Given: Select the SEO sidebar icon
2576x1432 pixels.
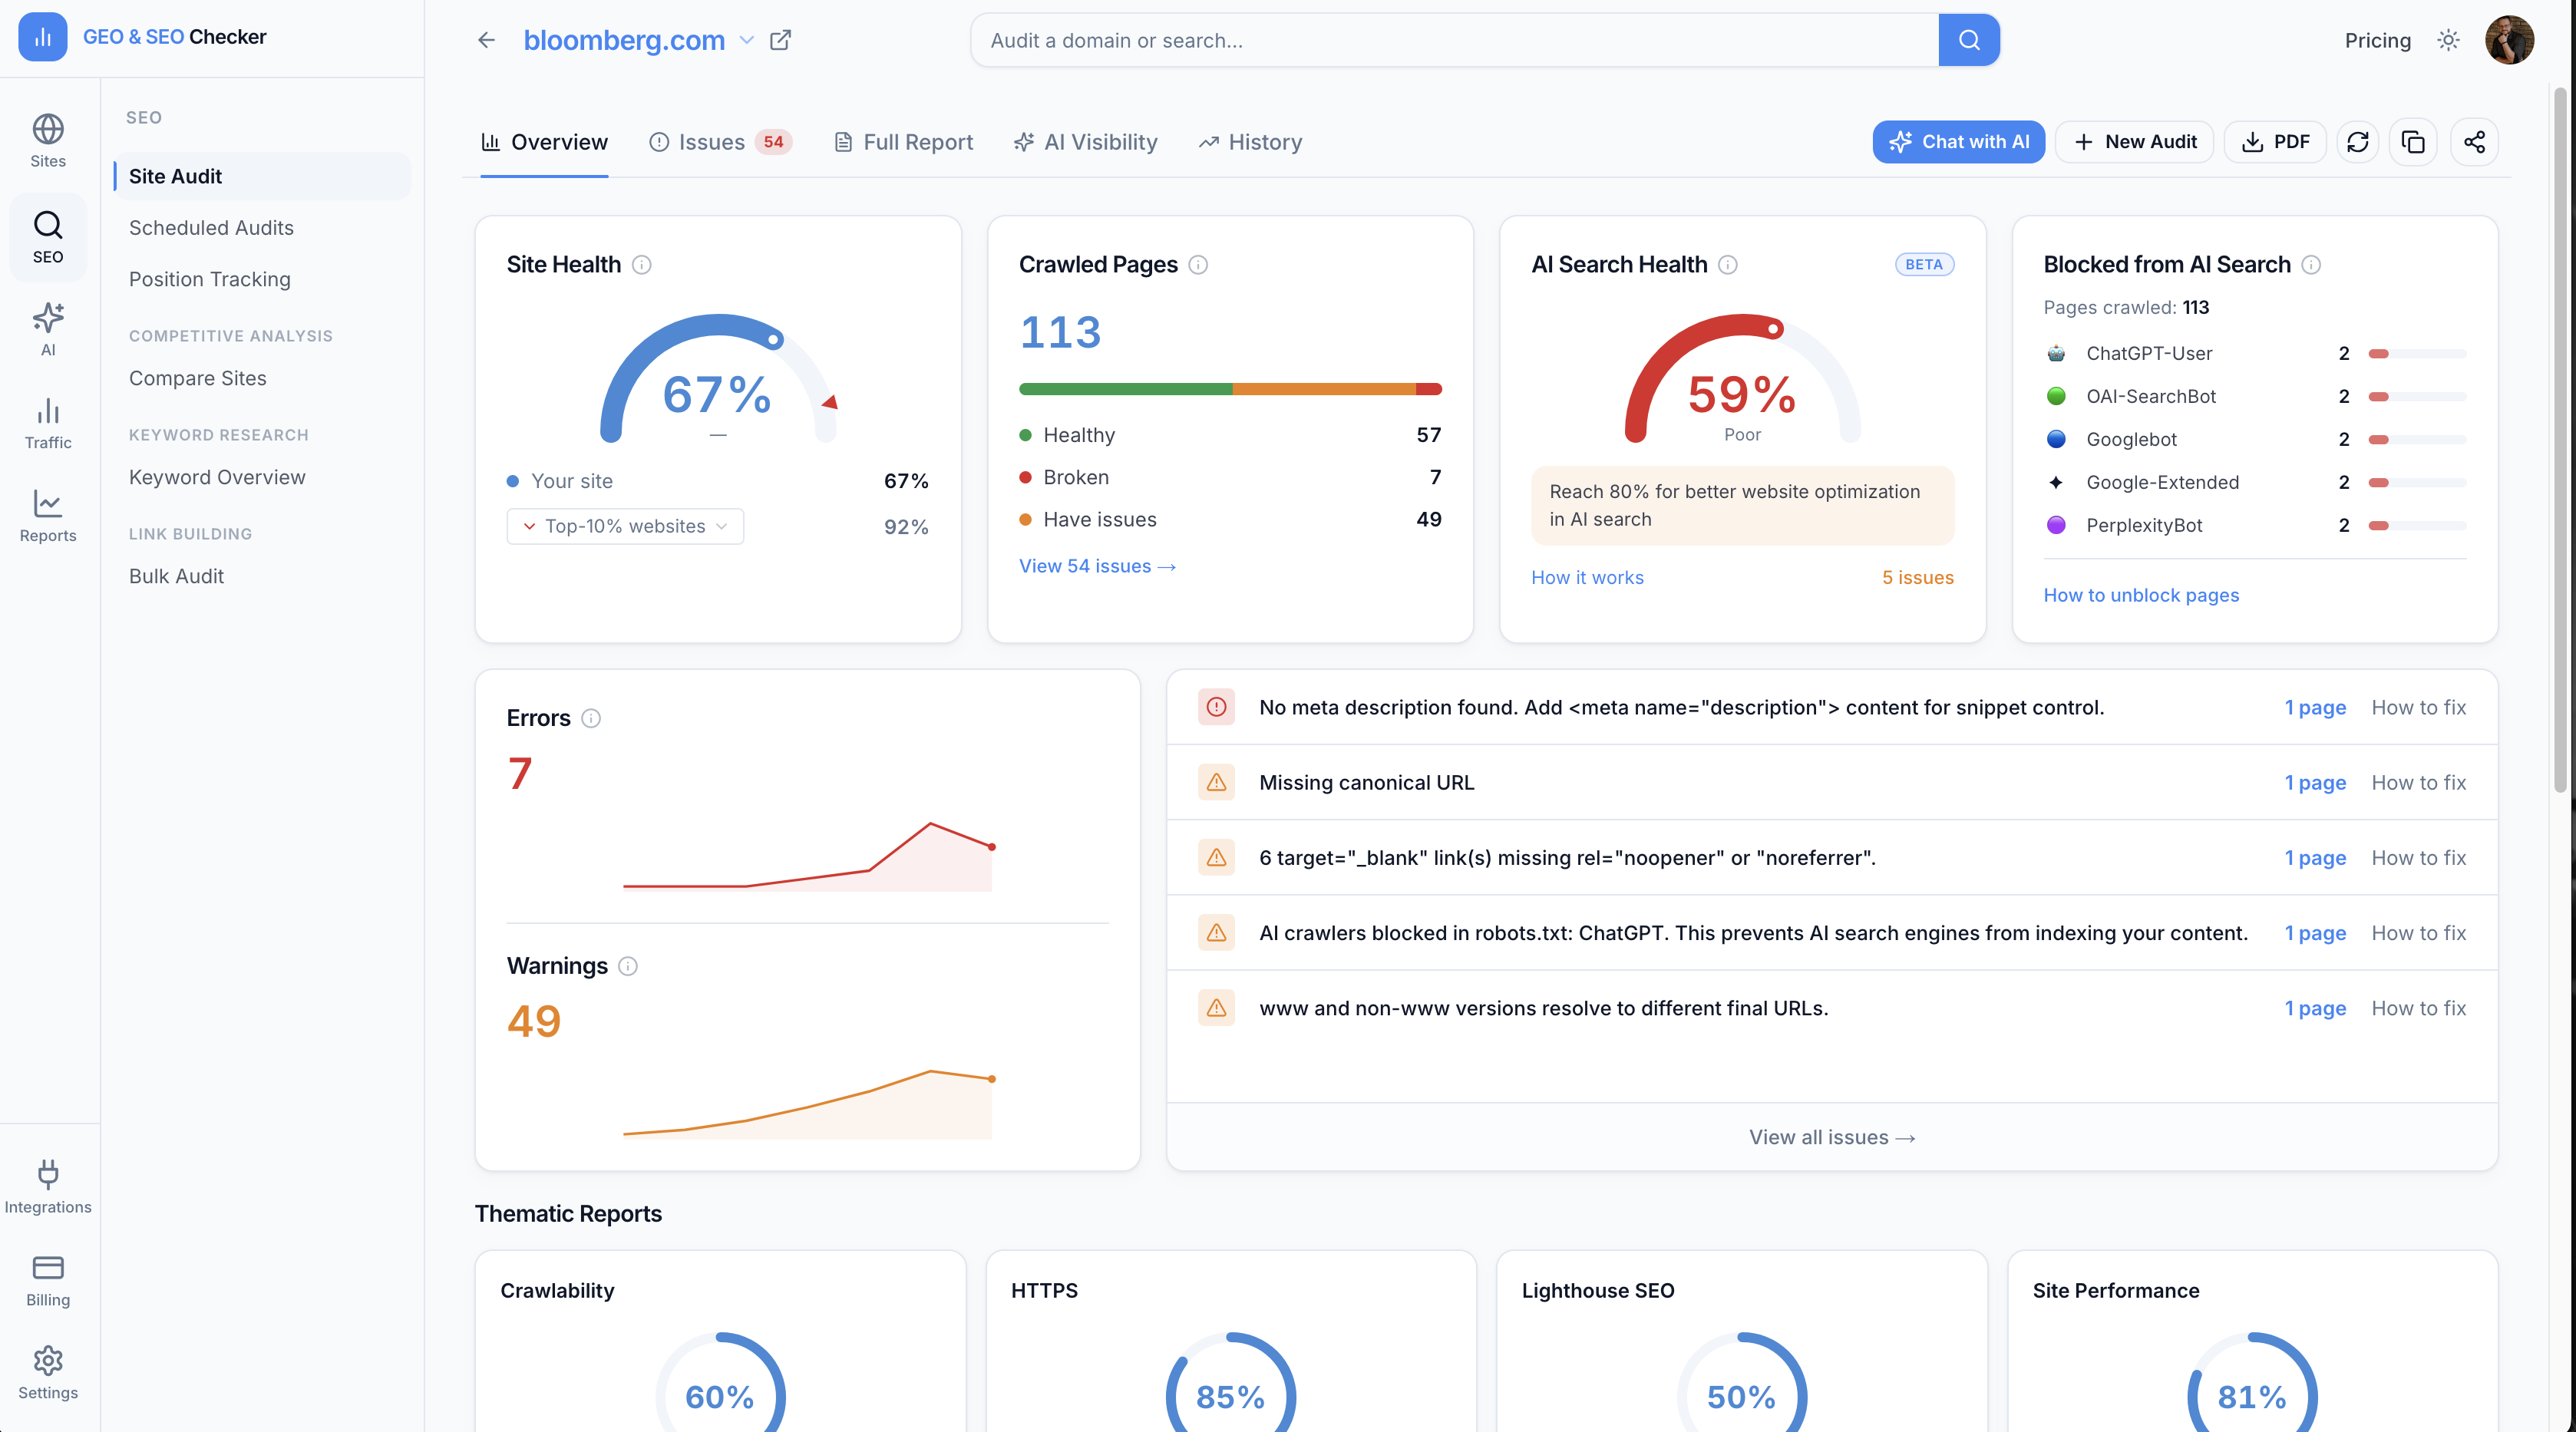Looking at the screenshot, I should click(x=48, y=237).
